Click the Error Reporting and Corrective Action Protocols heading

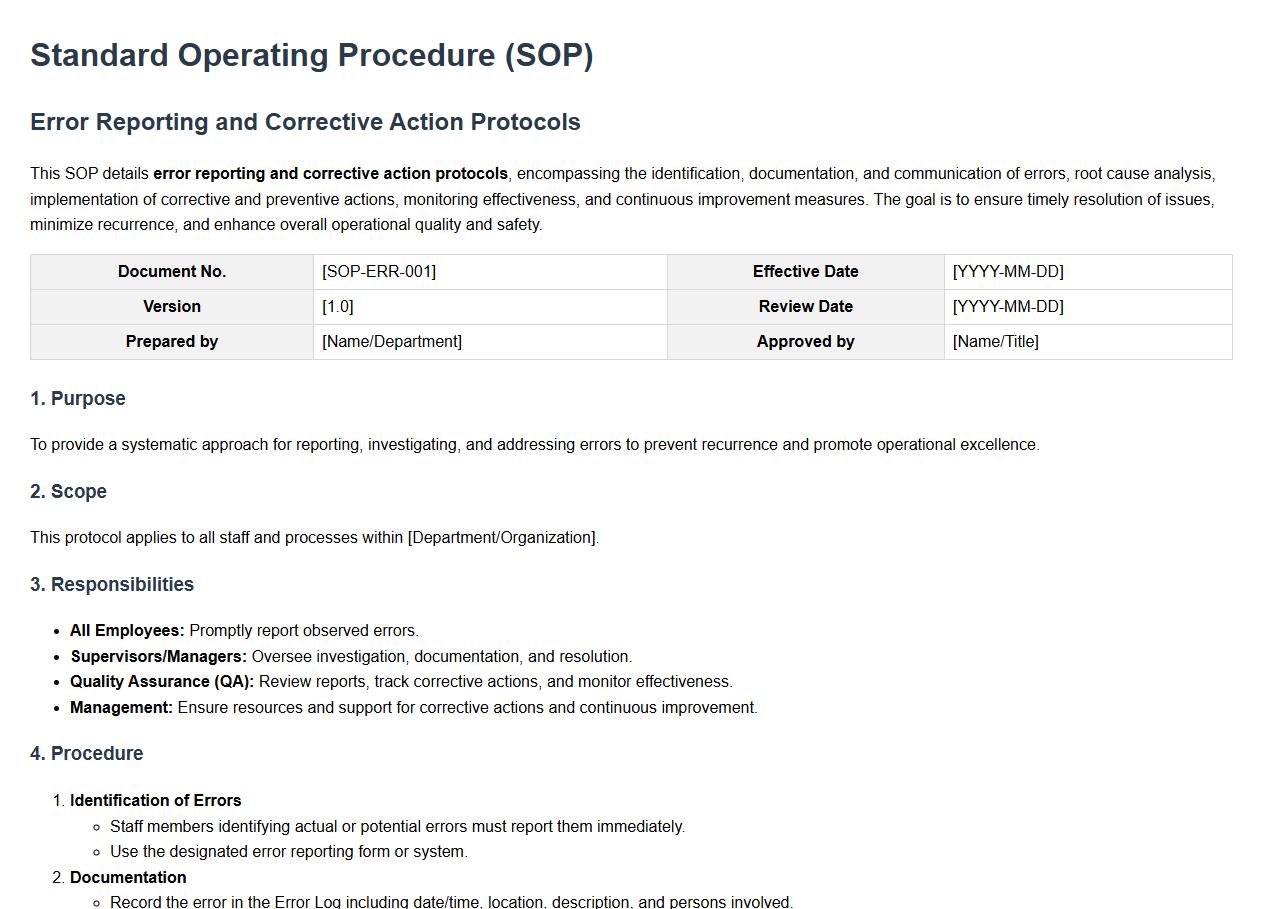pyautogui.click(x=305, y=122)
